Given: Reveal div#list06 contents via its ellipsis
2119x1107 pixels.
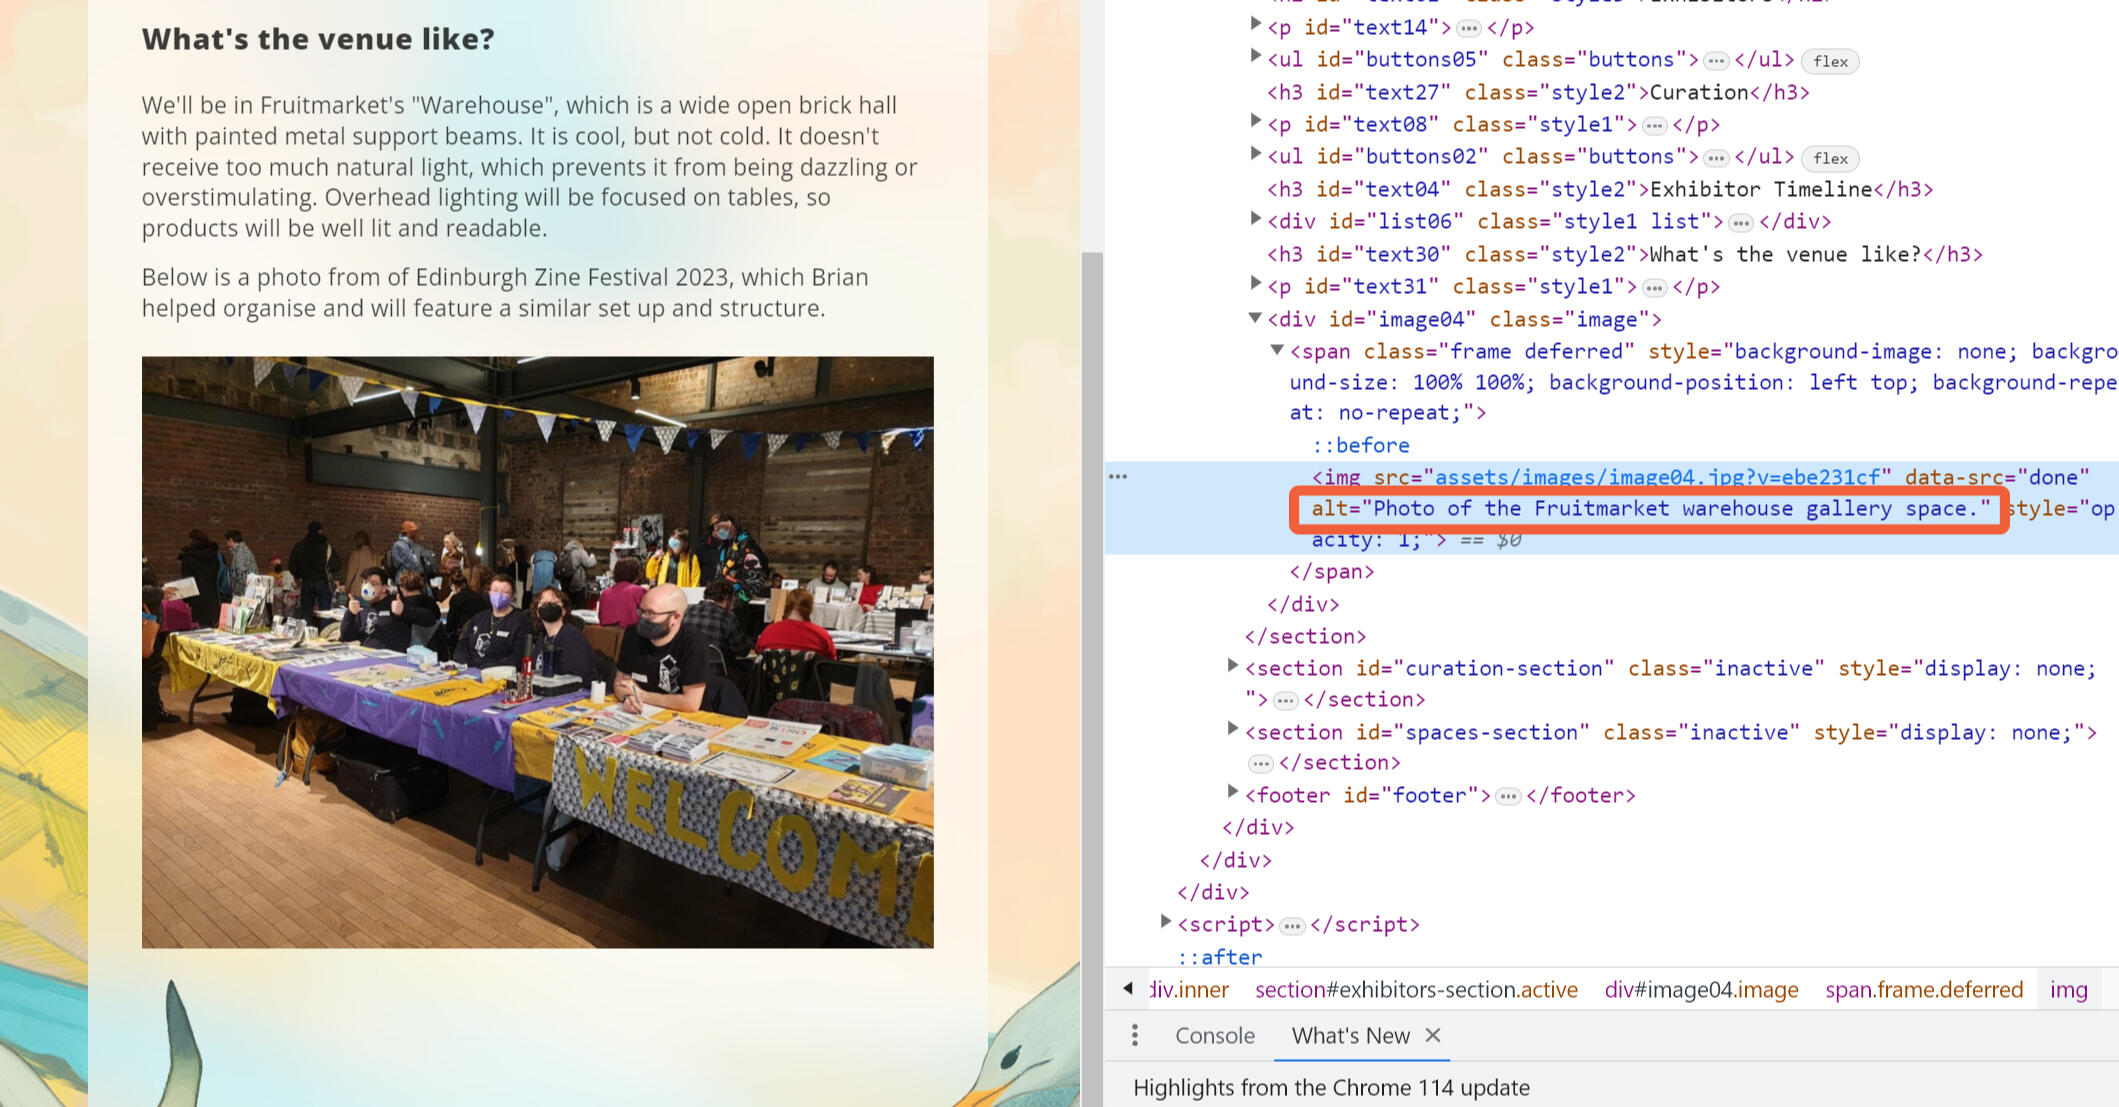Looking at the screenshot, I should pyautogui.click(x=1742, y=222).
